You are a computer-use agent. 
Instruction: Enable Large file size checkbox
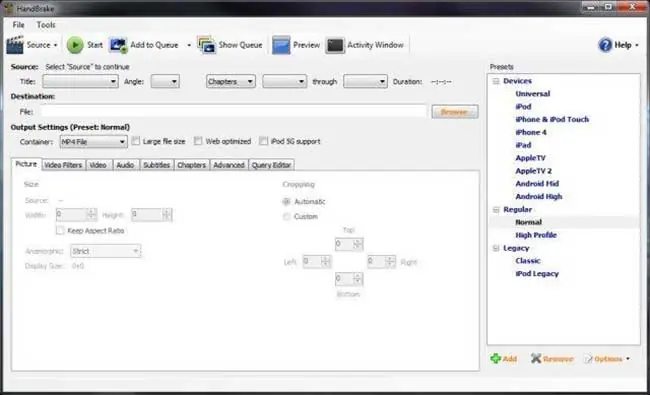136,141
